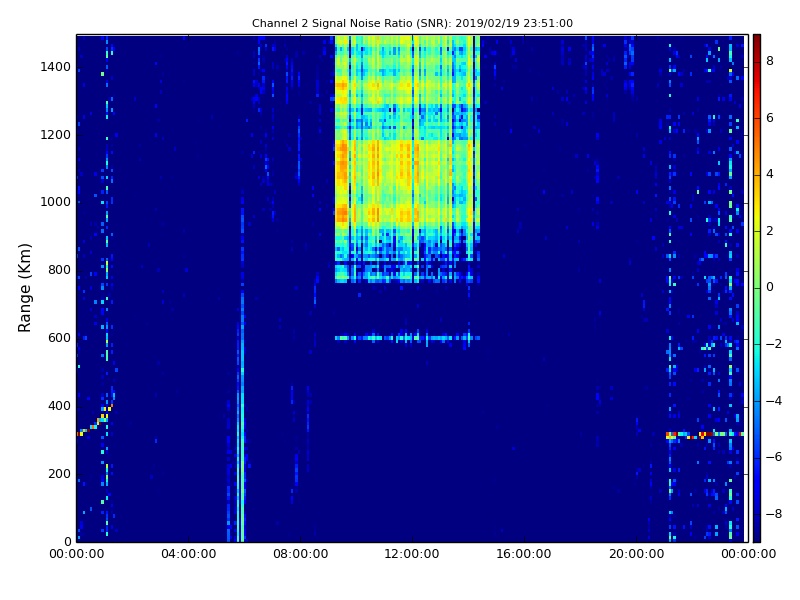Click the colorbar label −6
The width and height of the screenshot is (800, 600).
tap(774, 457)
